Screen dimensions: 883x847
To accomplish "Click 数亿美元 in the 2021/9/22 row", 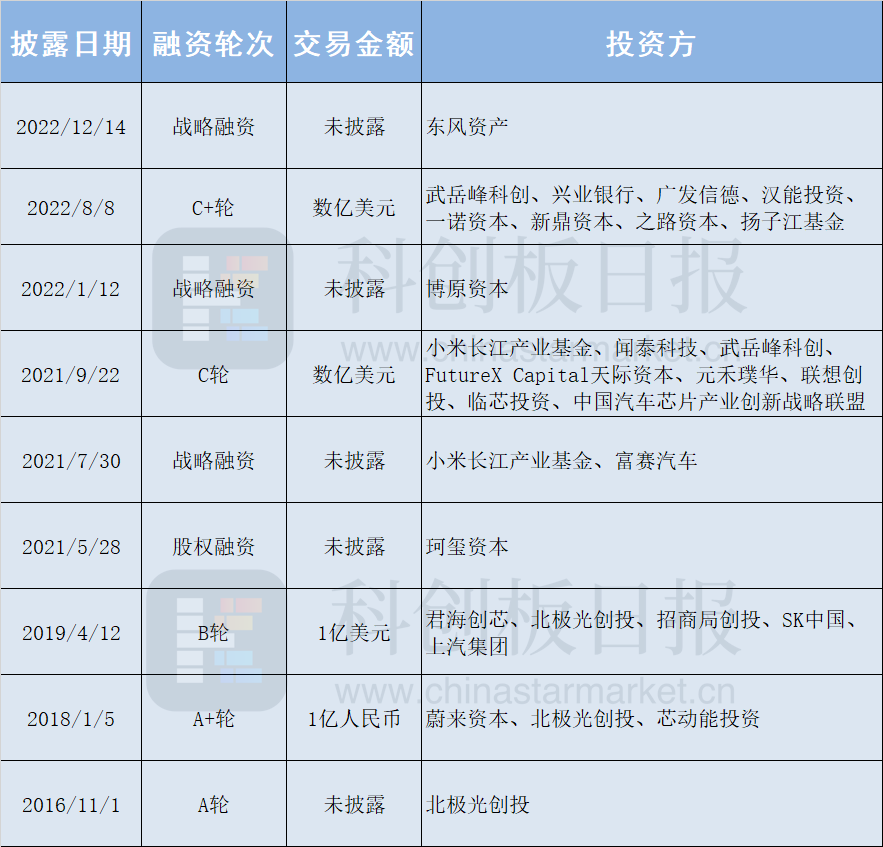I will [354, 375].
